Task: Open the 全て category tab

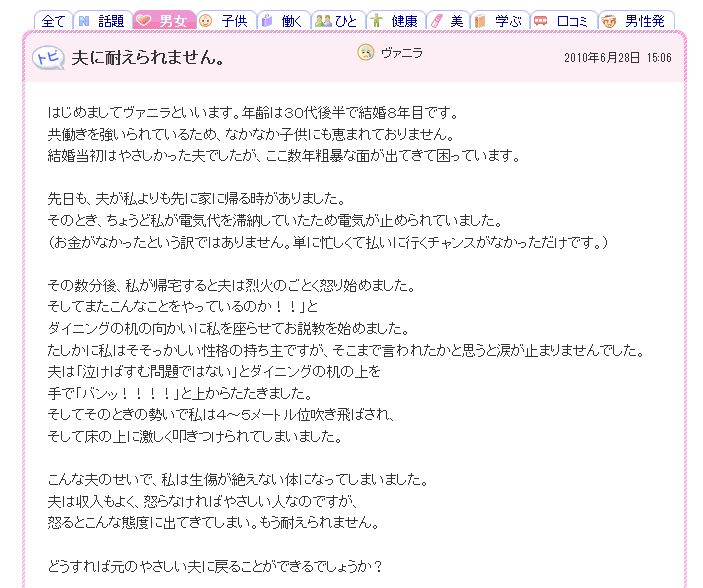Action: (53, 21)
